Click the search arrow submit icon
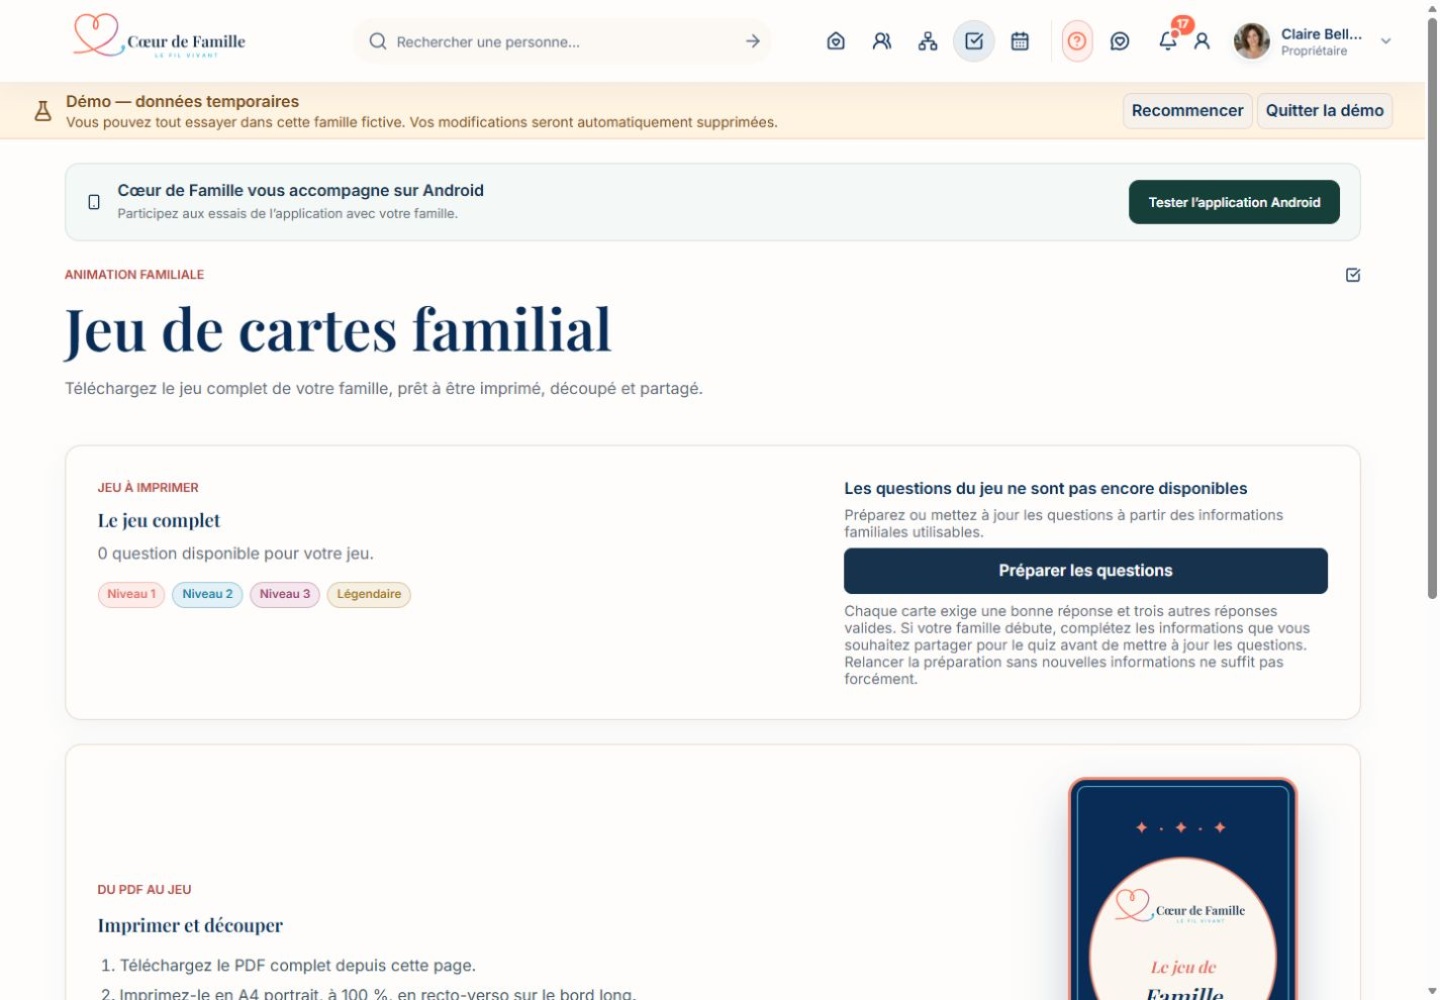This screenshot has width=1440, height=1000. 753,41
